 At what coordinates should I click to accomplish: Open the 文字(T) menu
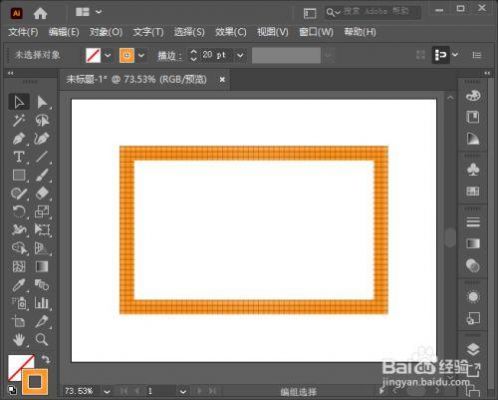pos(148,32)
